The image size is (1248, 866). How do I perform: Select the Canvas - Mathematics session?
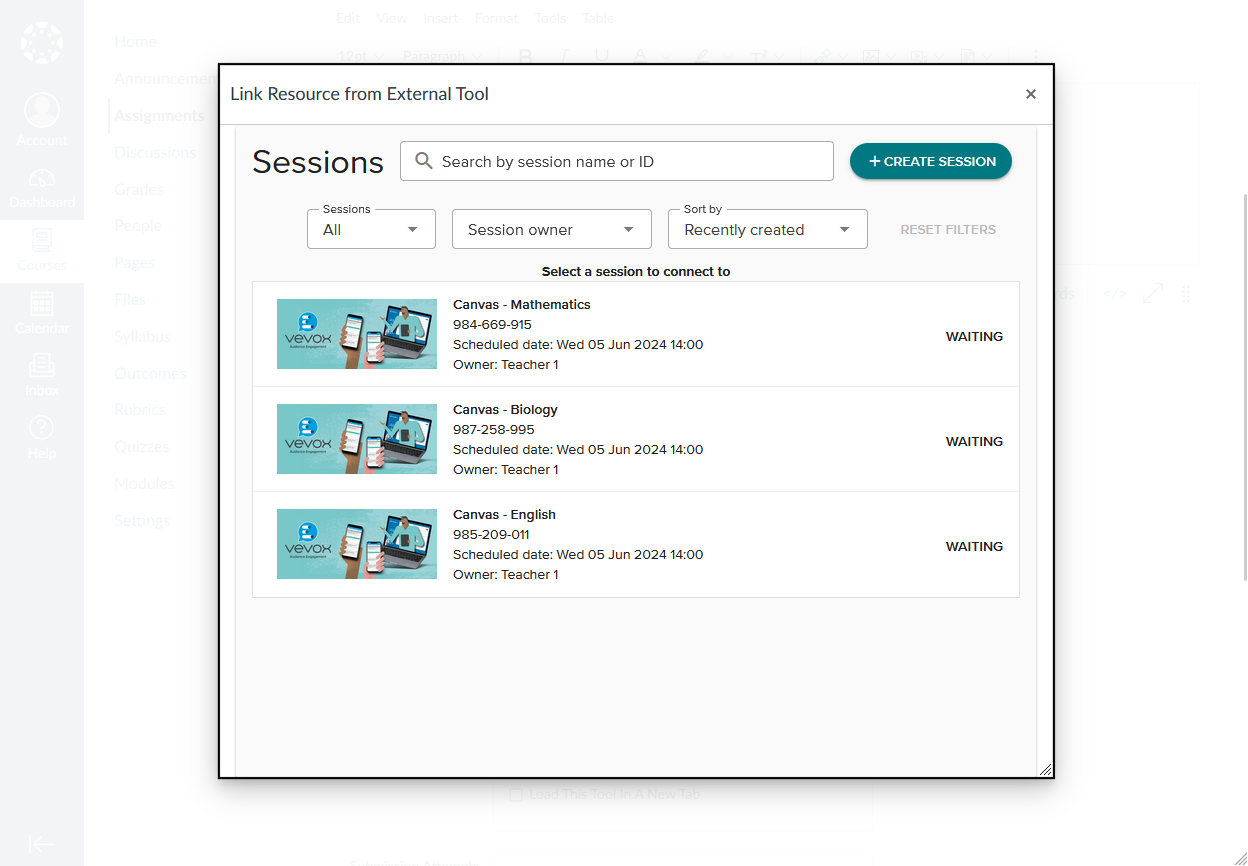[x=635, y=334]
